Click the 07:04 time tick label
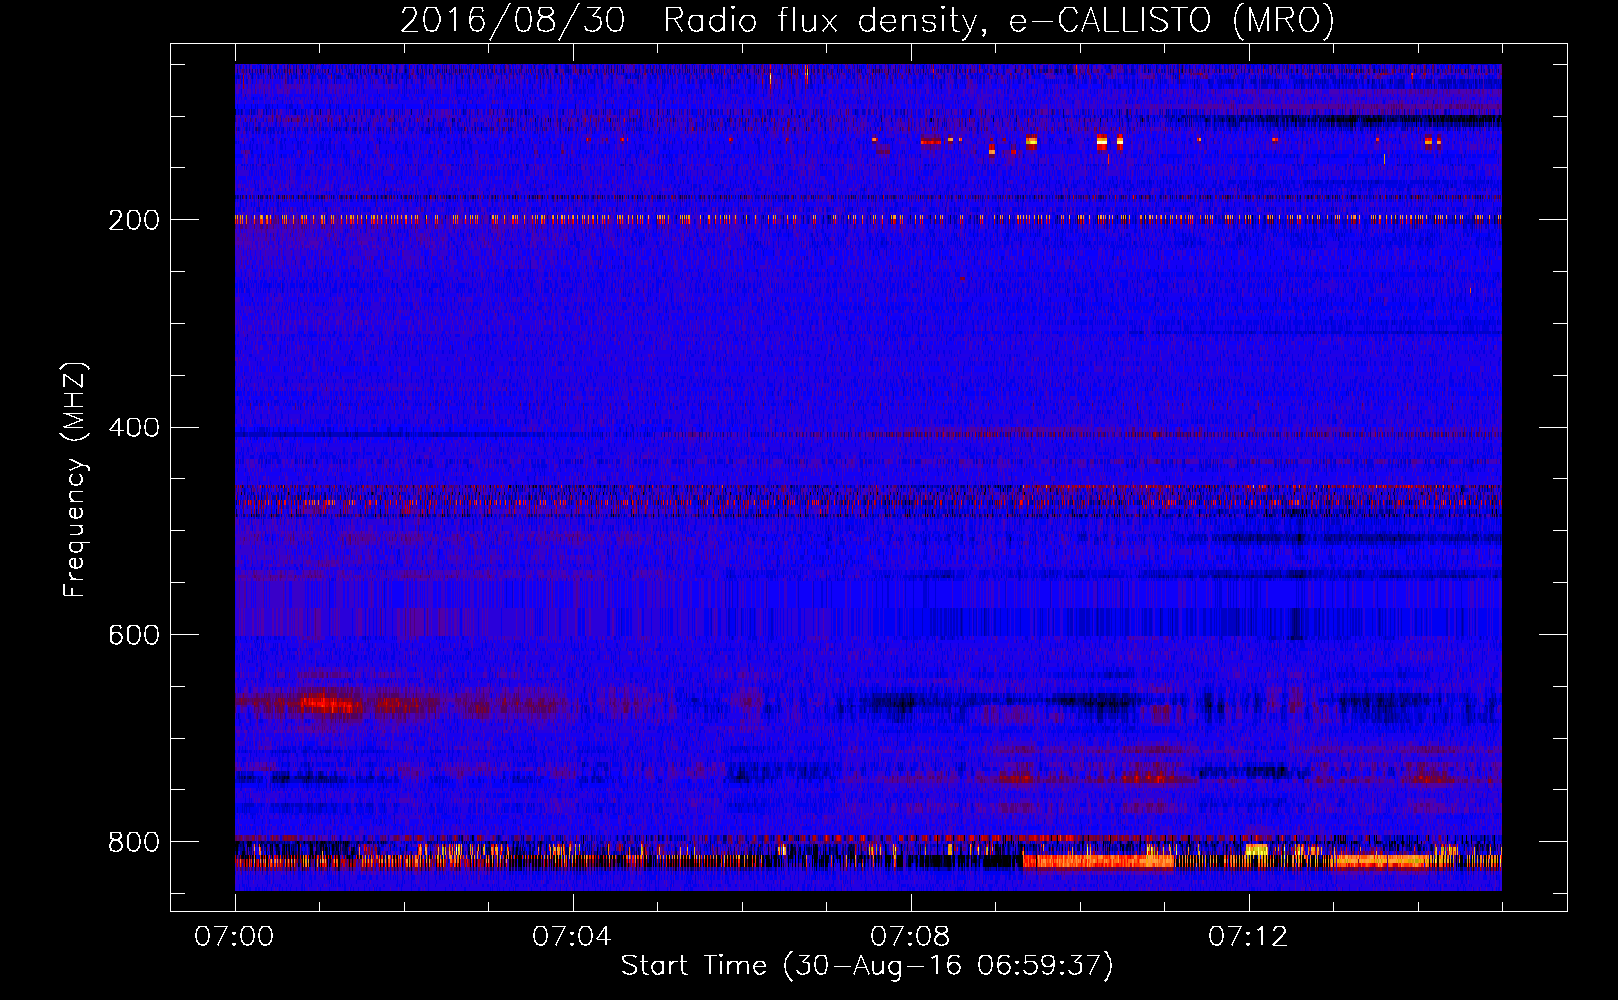Image resolution: width=1618 pixels, height=1000 pixels. pos(572,937)
